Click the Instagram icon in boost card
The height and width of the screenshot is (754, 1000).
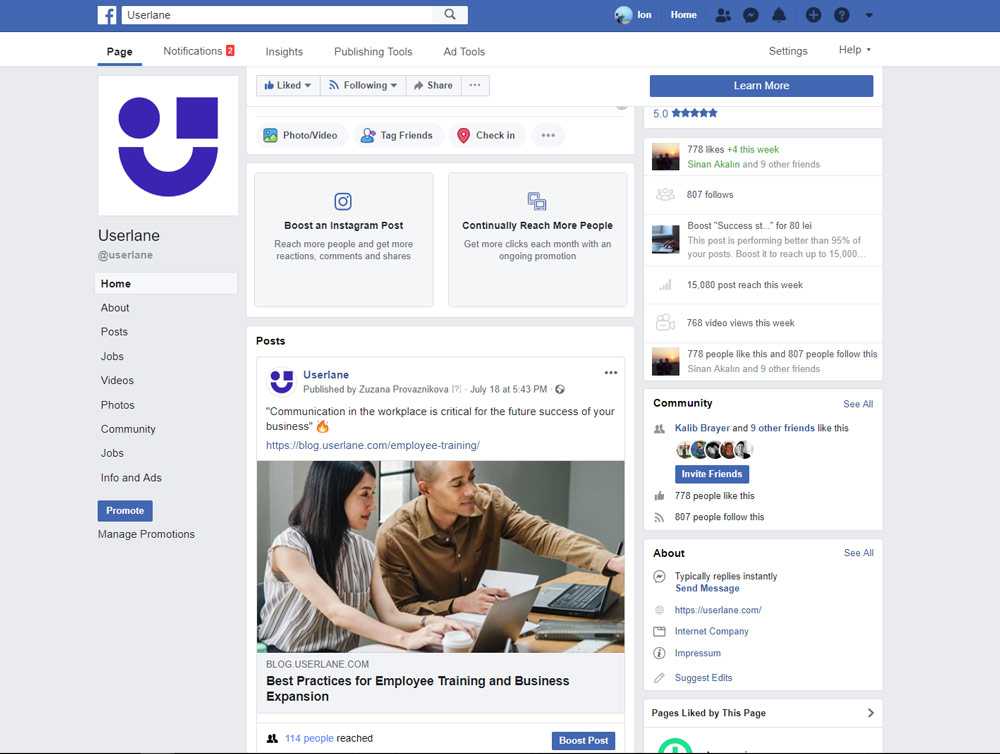coord(343,202)
